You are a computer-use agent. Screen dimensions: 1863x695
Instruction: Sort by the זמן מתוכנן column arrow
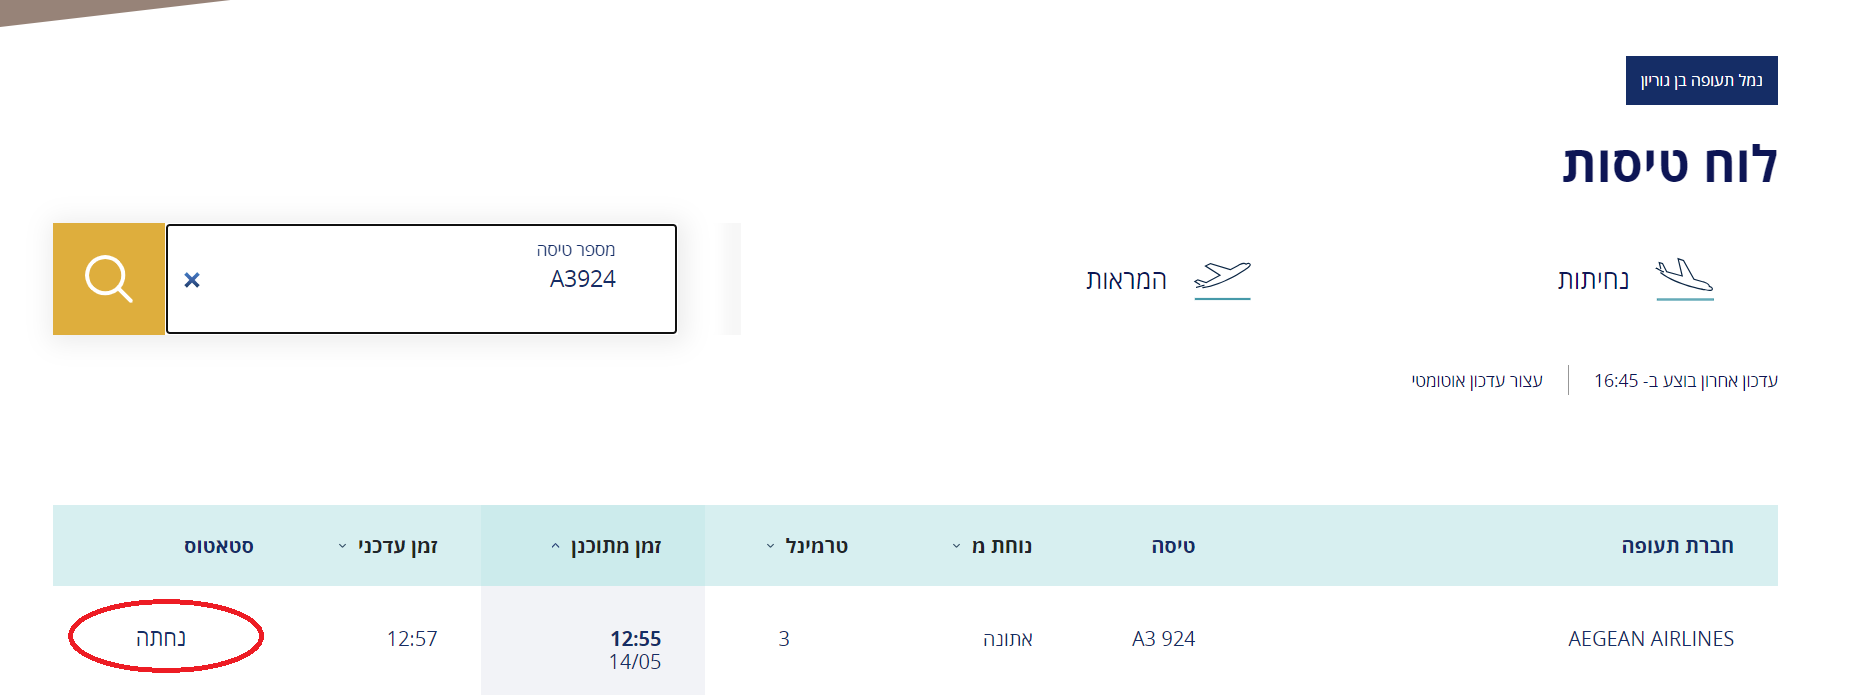click(x=556, y=546)
